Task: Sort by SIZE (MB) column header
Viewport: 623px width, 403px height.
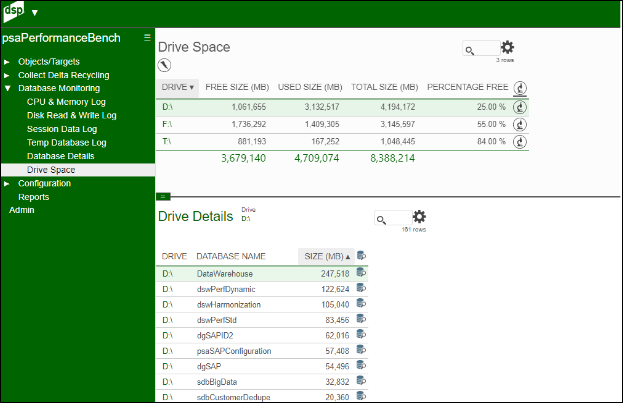Action: tap(326, 256)
